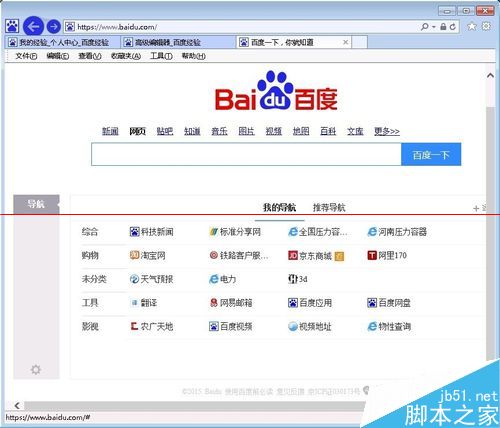This screenshot has width=500, height=428.
Task: Open the 铁路客户服... shortcut
Action: pos(239,256)
